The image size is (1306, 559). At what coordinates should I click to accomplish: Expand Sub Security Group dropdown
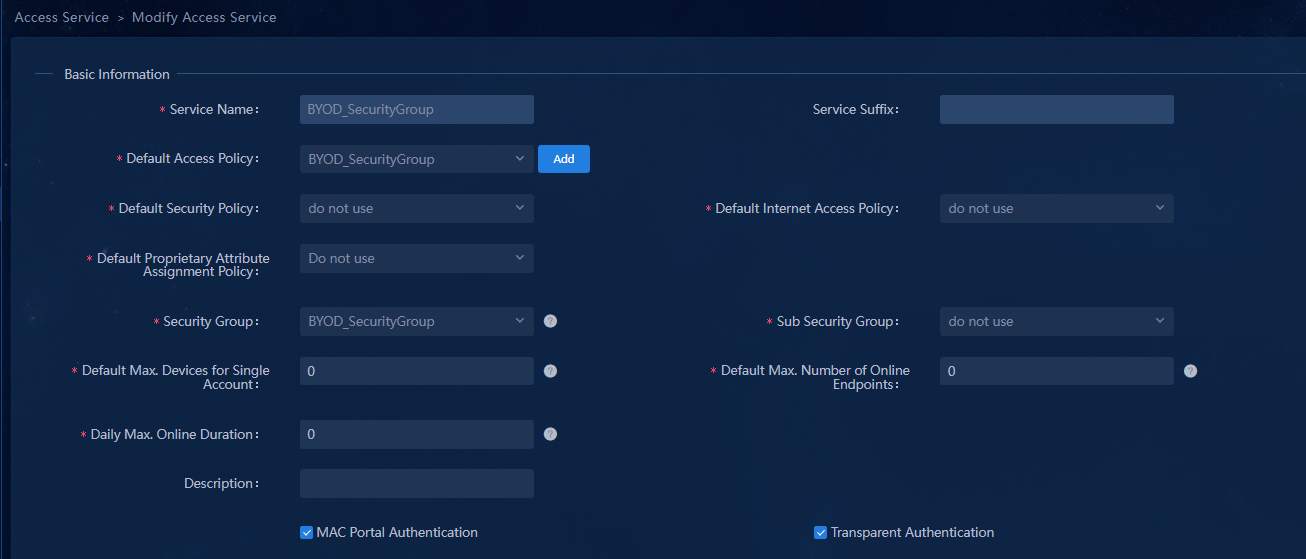[x=1057, y=321]
